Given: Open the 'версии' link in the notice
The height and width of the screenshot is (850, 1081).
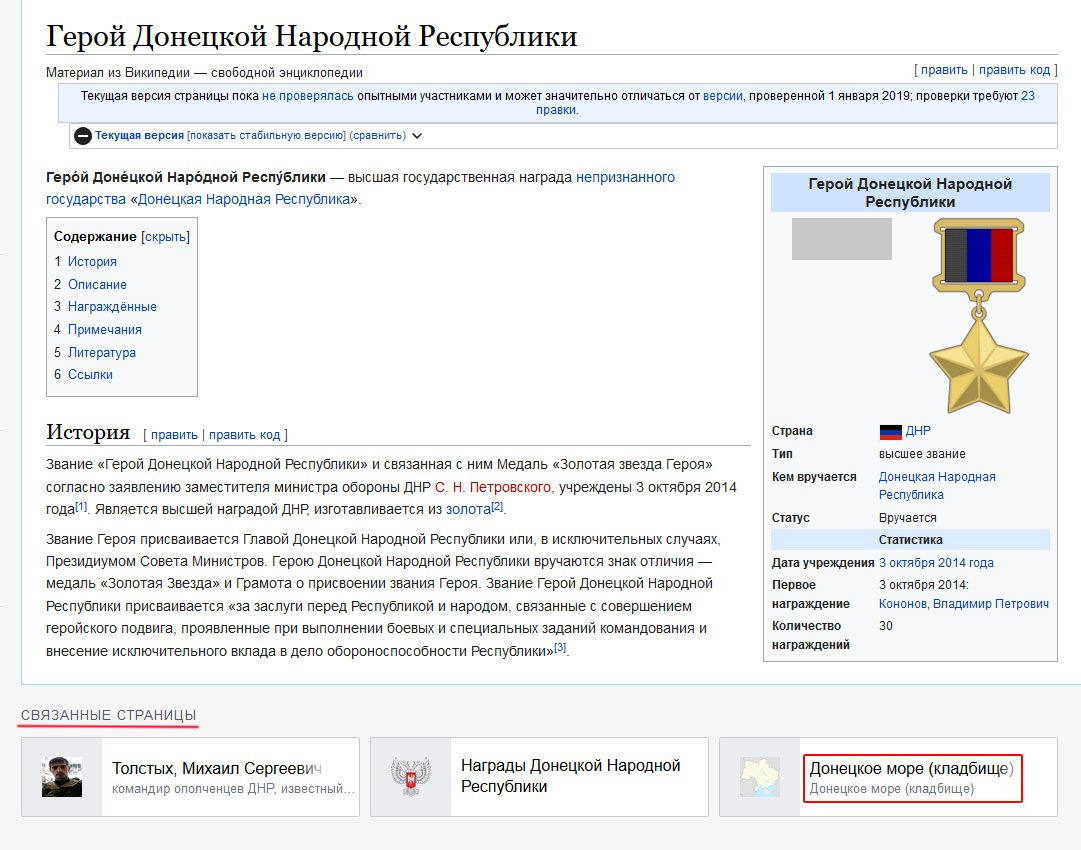Looking at the screenshot, I should [723, 96].
